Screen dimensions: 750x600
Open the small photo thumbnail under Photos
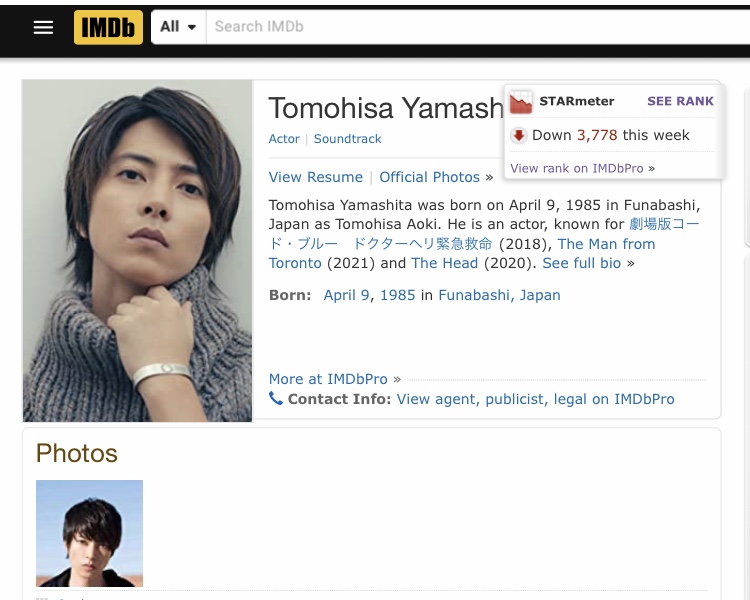click(x=89, y=533)
